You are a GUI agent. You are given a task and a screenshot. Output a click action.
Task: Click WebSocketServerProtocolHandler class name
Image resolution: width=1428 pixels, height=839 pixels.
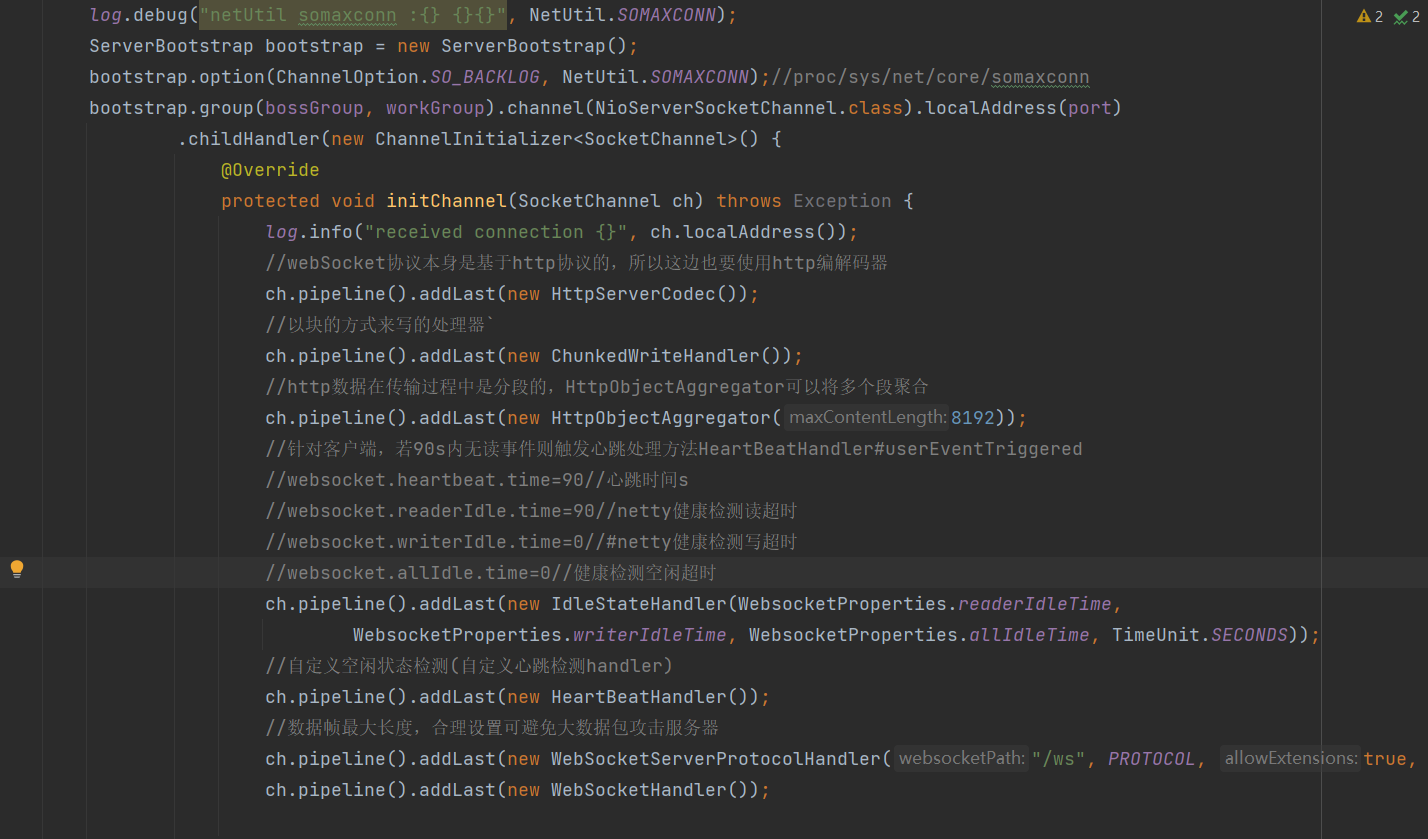(716, 759)
